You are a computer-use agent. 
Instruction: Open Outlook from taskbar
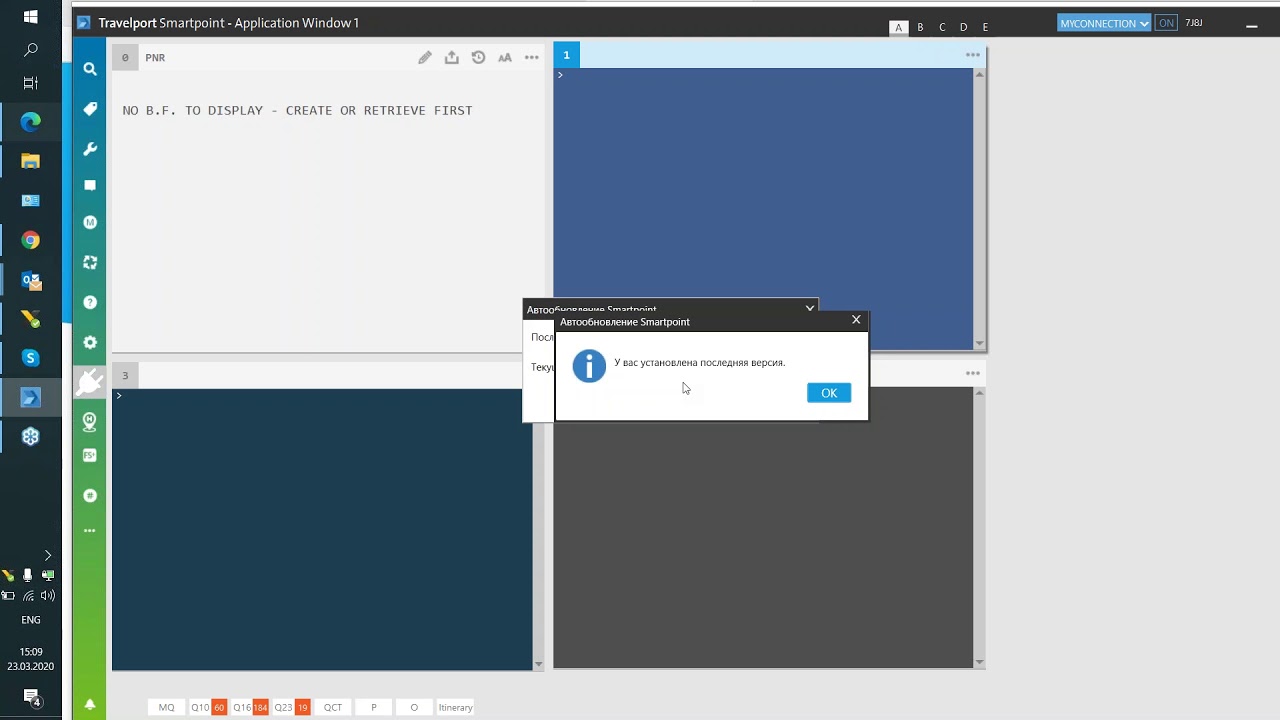[31, 281]
